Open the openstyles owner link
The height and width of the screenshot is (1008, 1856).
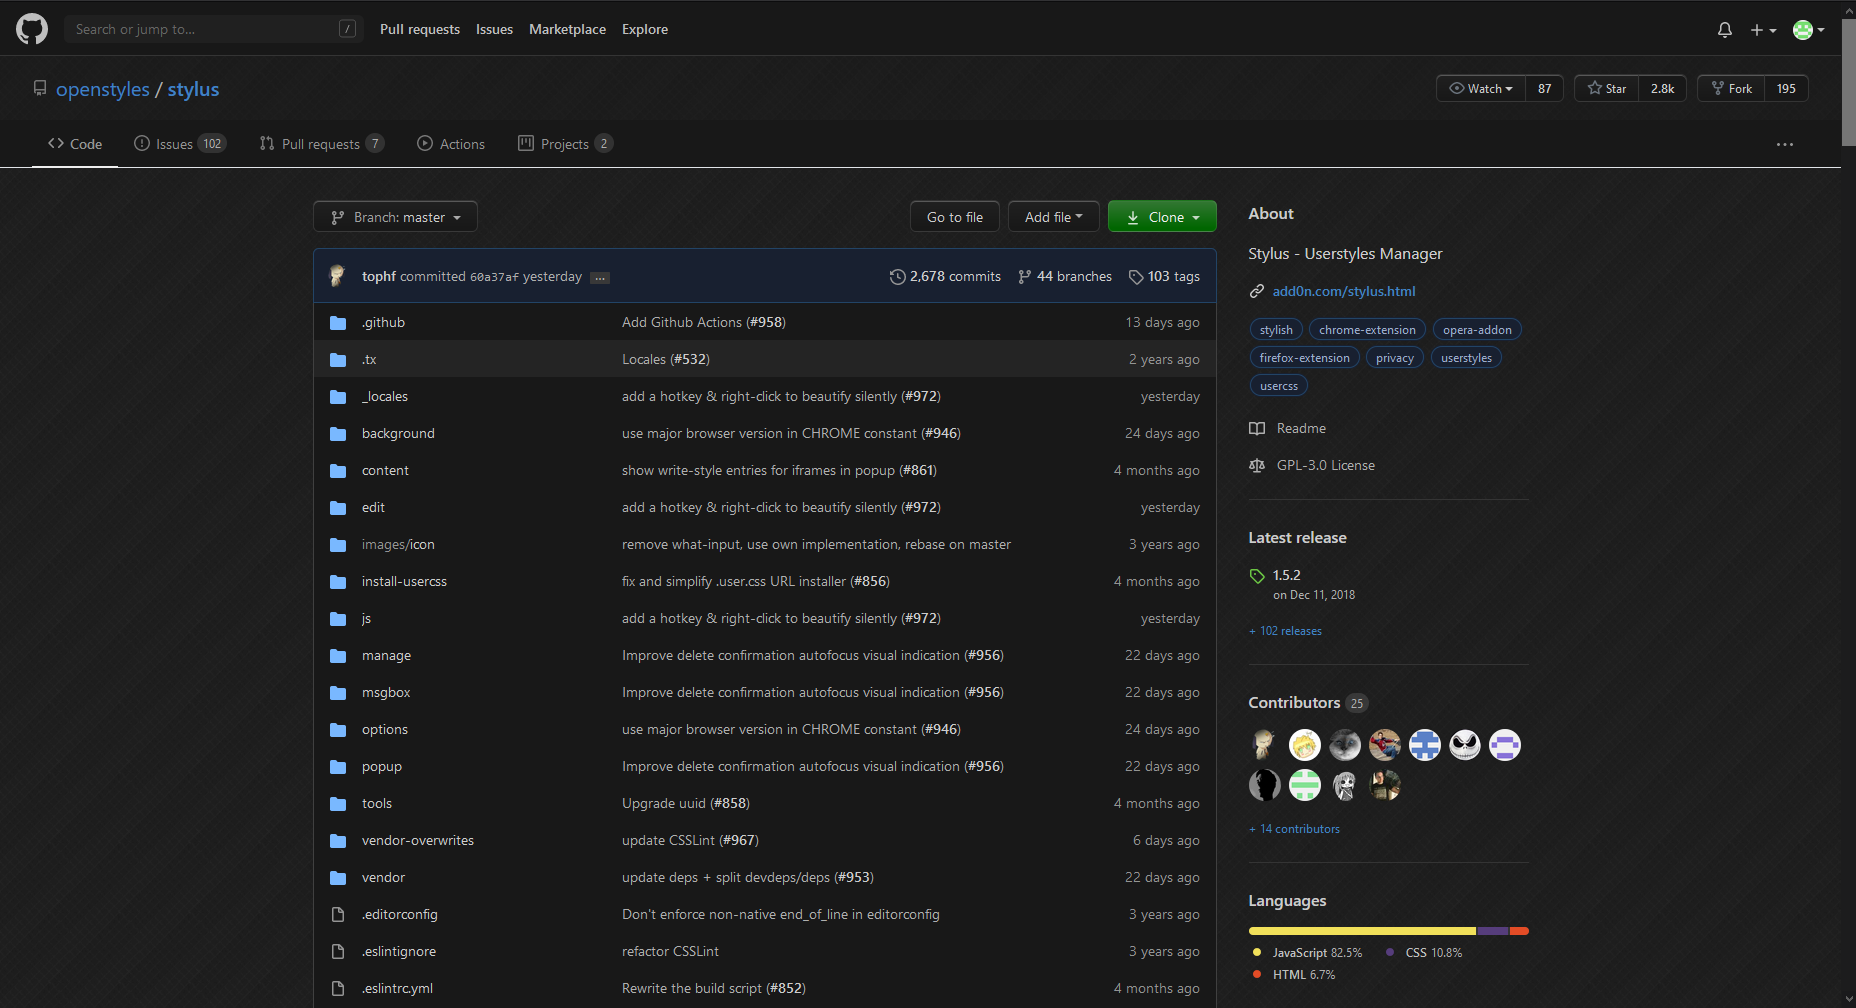(x=103, y=89)
